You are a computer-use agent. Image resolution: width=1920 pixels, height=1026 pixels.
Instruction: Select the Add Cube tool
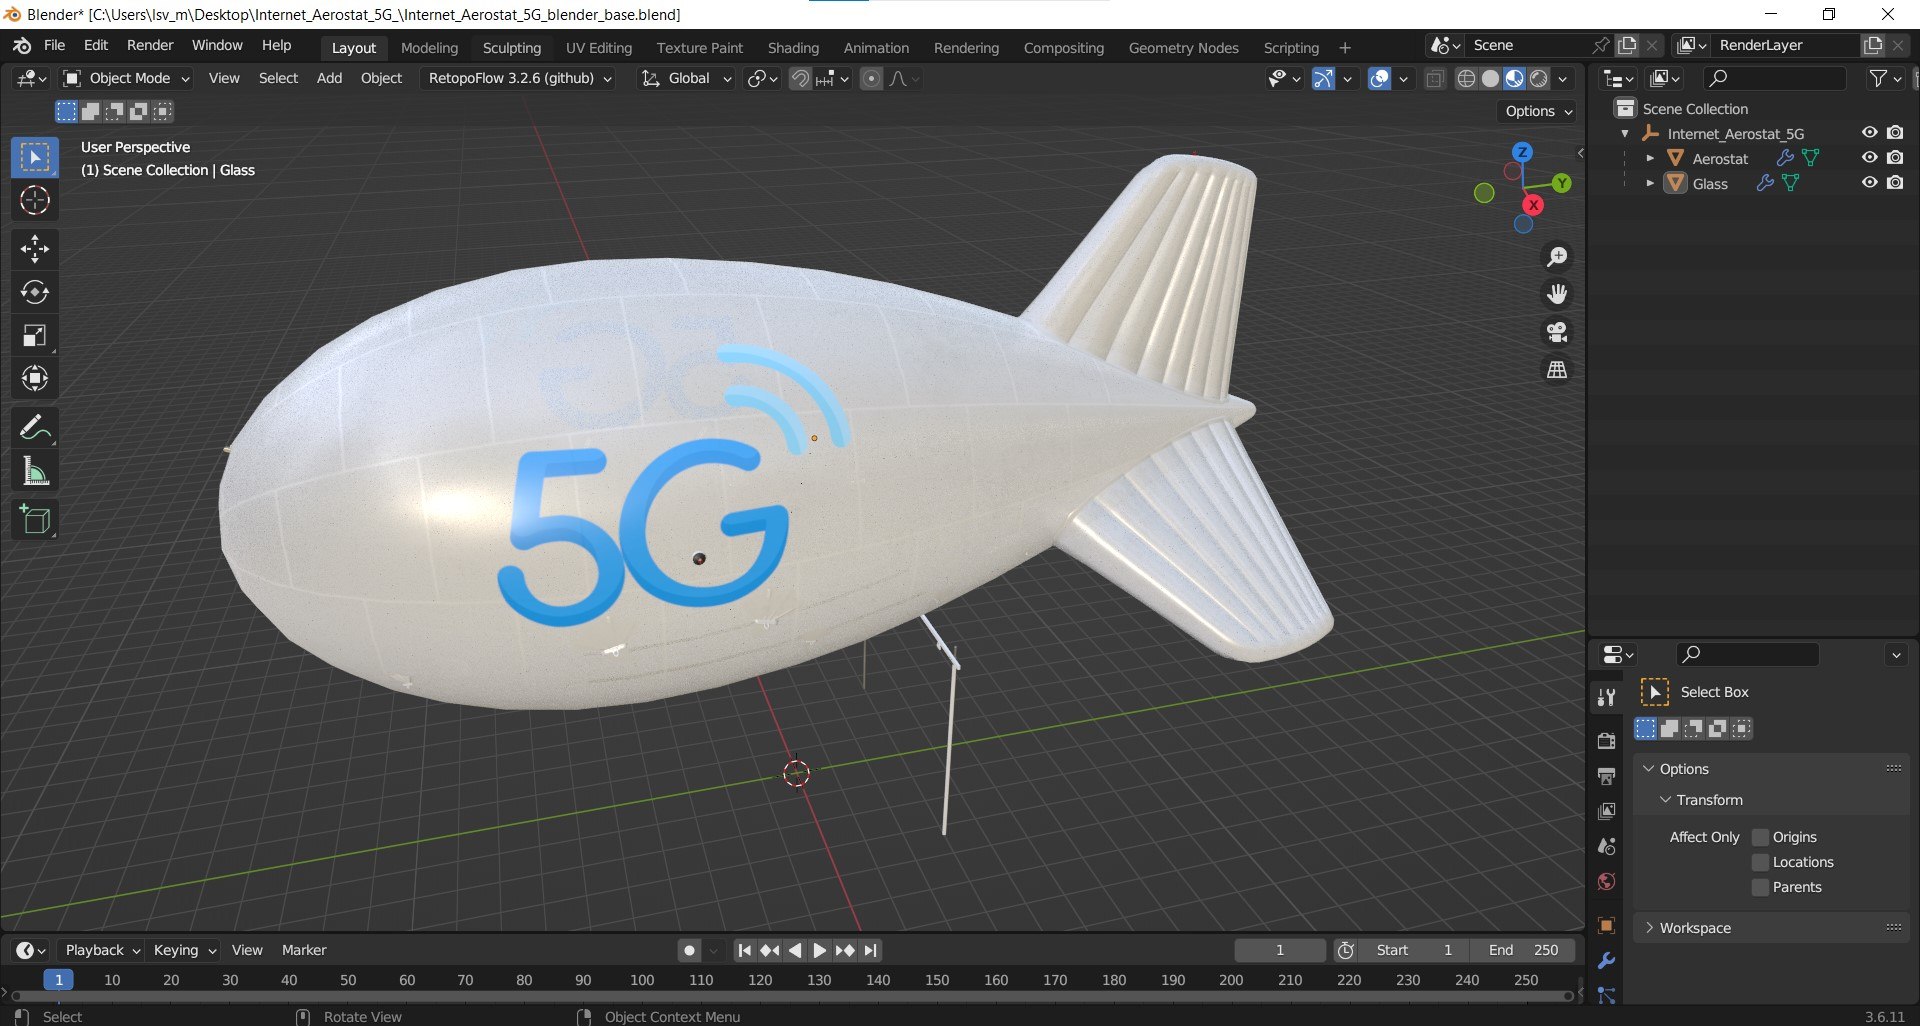(35, 520)
